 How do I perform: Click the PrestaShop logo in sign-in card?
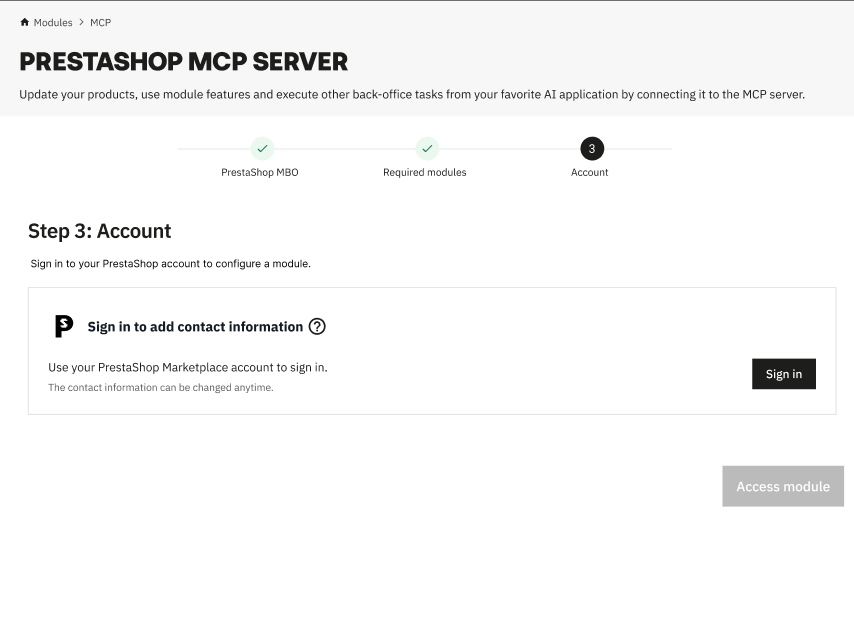pos(64,326)
